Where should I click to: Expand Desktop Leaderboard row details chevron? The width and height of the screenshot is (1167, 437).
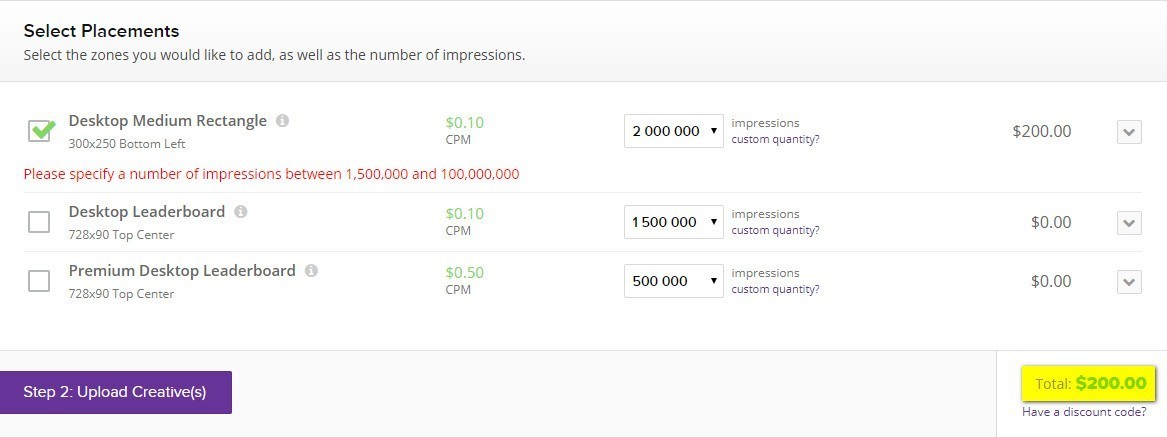(1129, 223)
